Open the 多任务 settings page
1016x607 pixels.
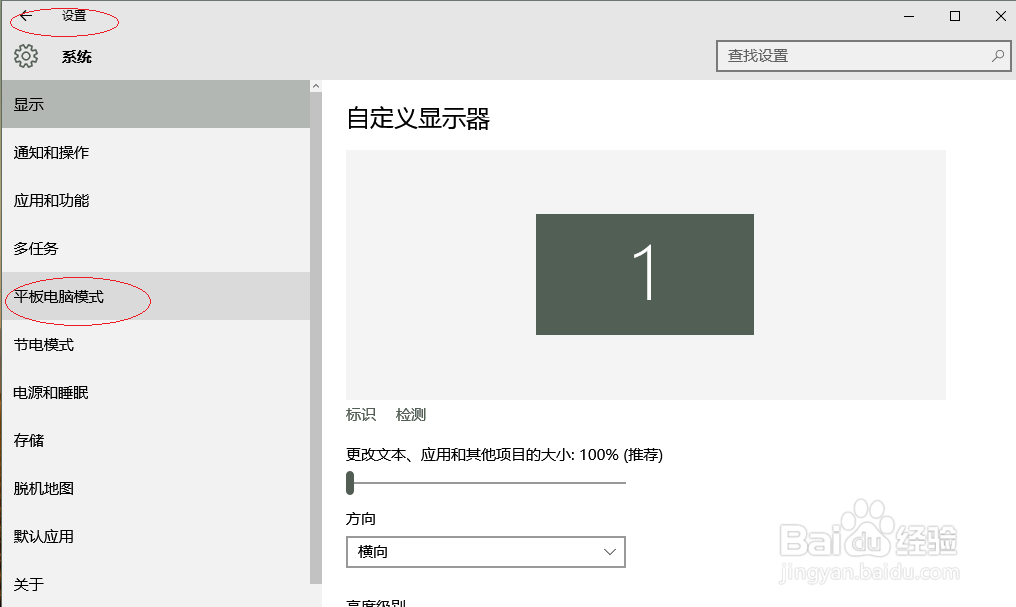36,248
